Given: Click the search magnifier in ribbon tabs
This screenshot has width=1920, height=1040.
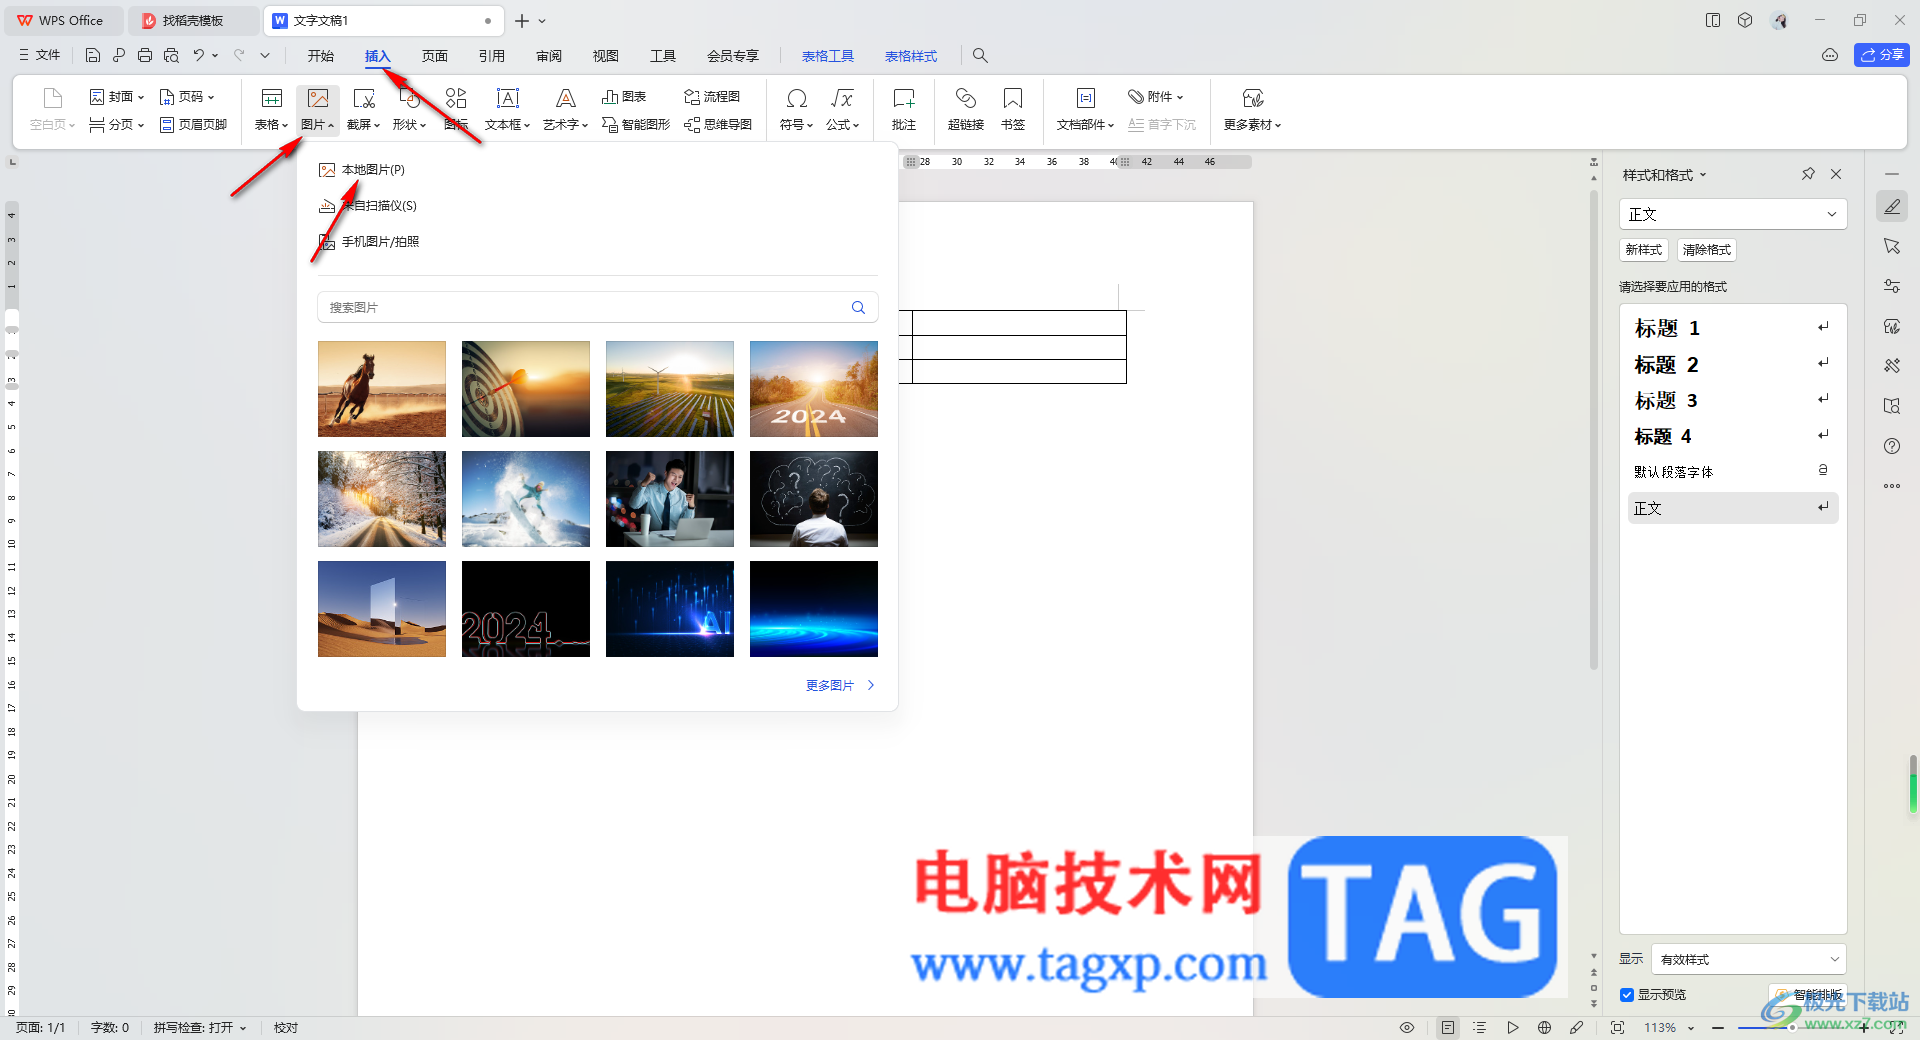Looking at the screenshot, I should [x=980, y=56].
